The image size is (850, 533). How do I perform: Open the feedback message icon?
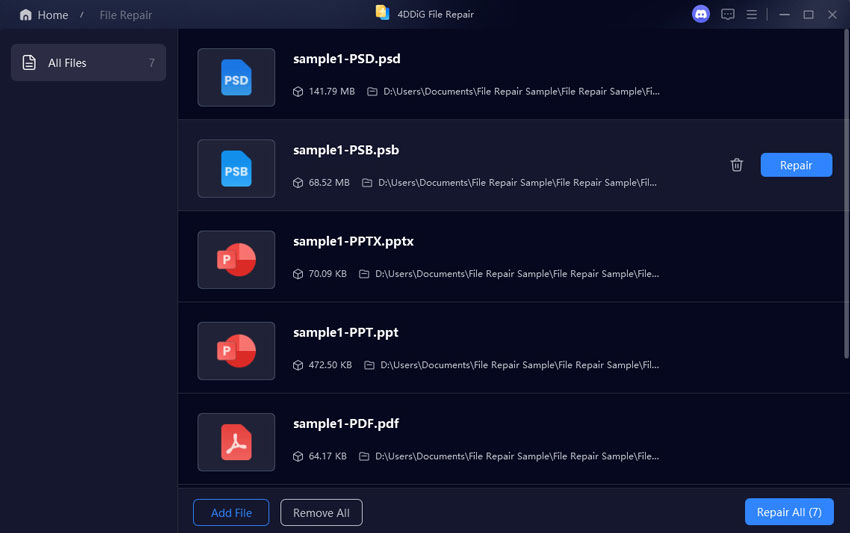click(728, 15)
